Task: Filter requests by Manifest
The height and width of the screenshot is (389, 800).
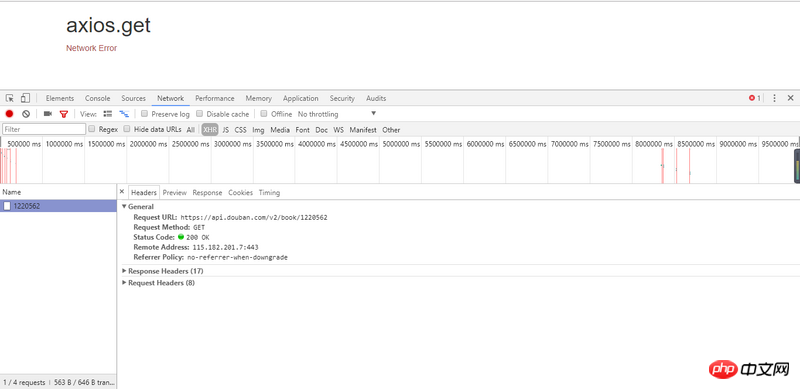Action: (x=363, y=130)
